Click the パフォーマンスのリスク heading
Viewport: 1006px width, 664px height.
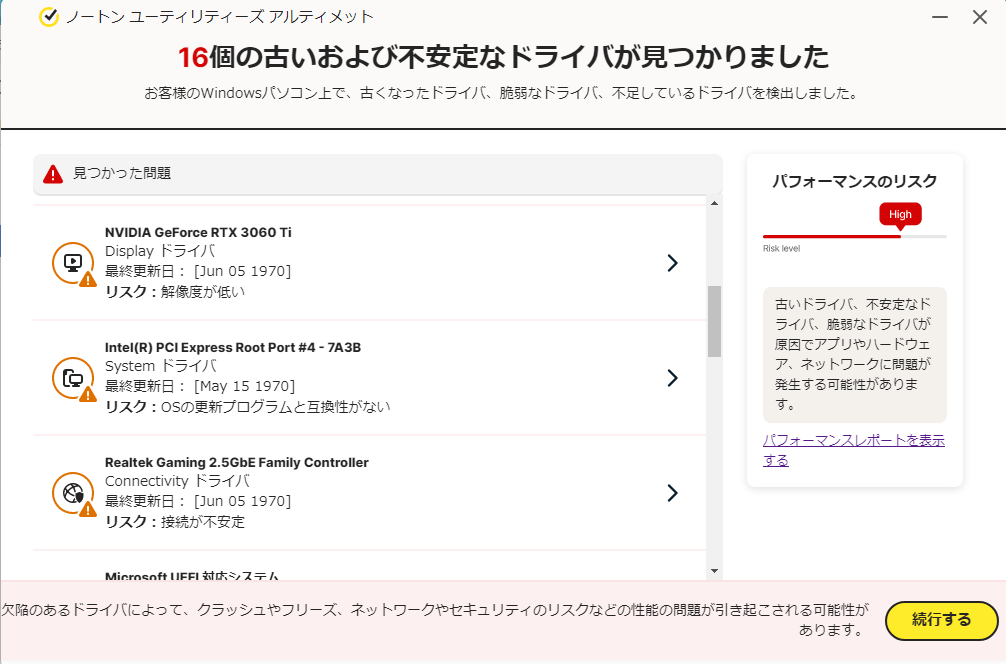[855, 182]
